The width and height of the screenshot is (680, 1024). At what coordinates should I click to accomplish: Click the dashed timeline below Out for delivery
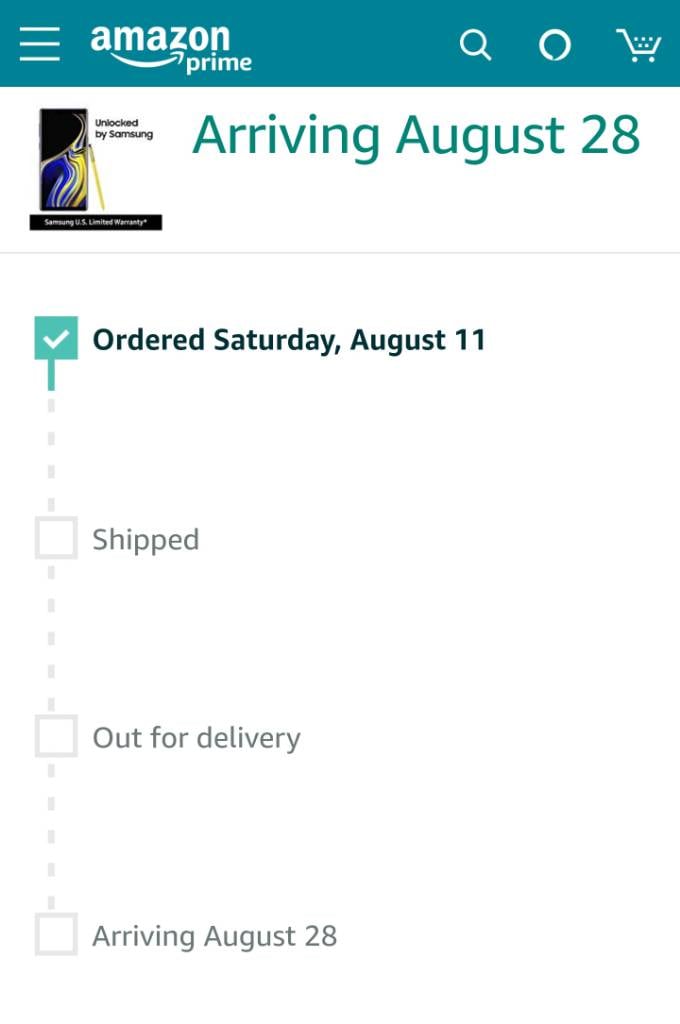coord(52,836)
